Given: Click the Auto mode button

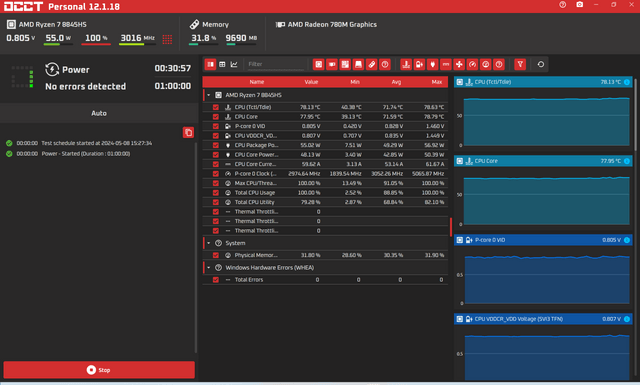Looking at the screenshot, I should pyautogui.click(x=99, y=113).
